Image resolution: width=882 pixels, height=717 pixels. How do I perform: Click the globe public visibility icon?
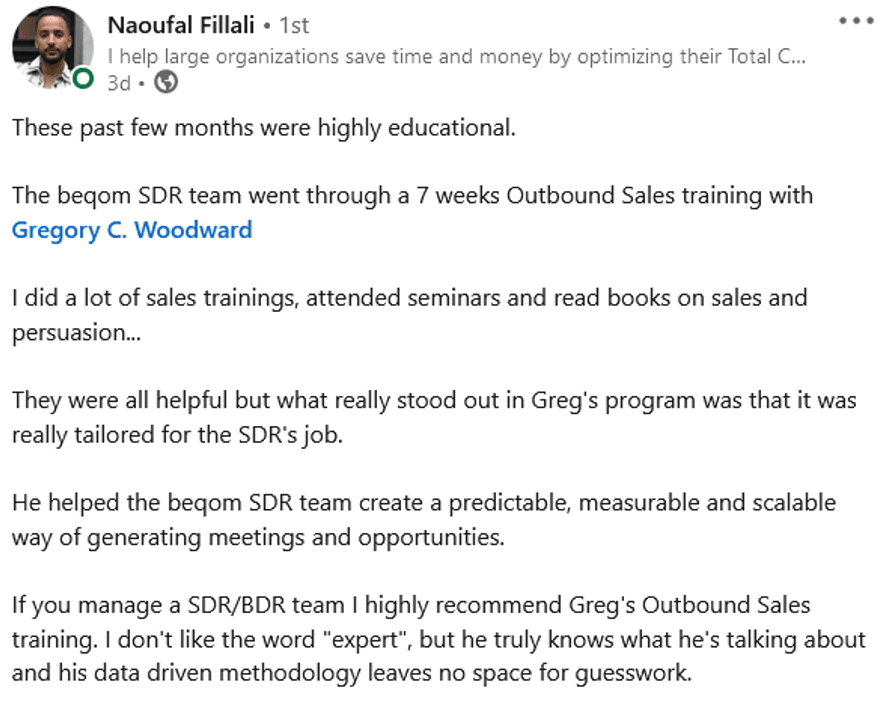point(166,82)
